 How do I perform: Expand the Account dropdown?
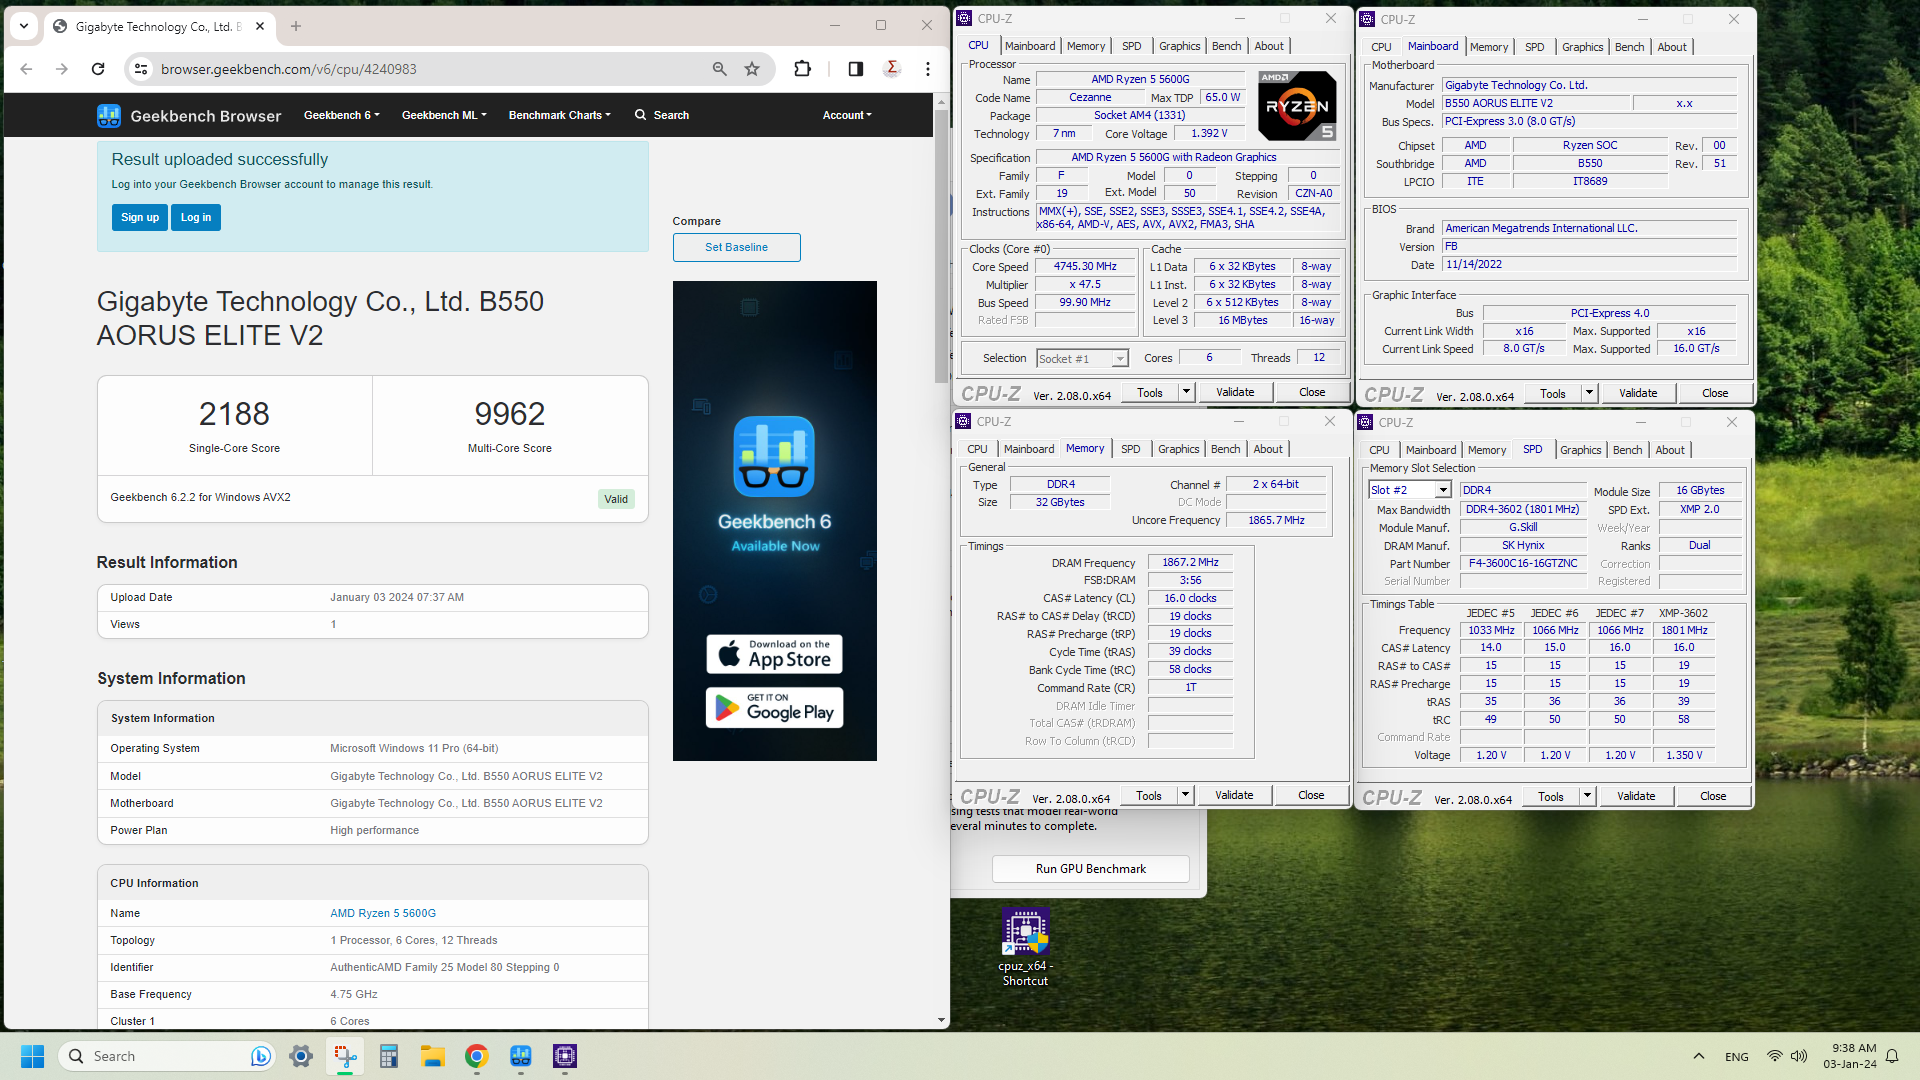(847, 115)
